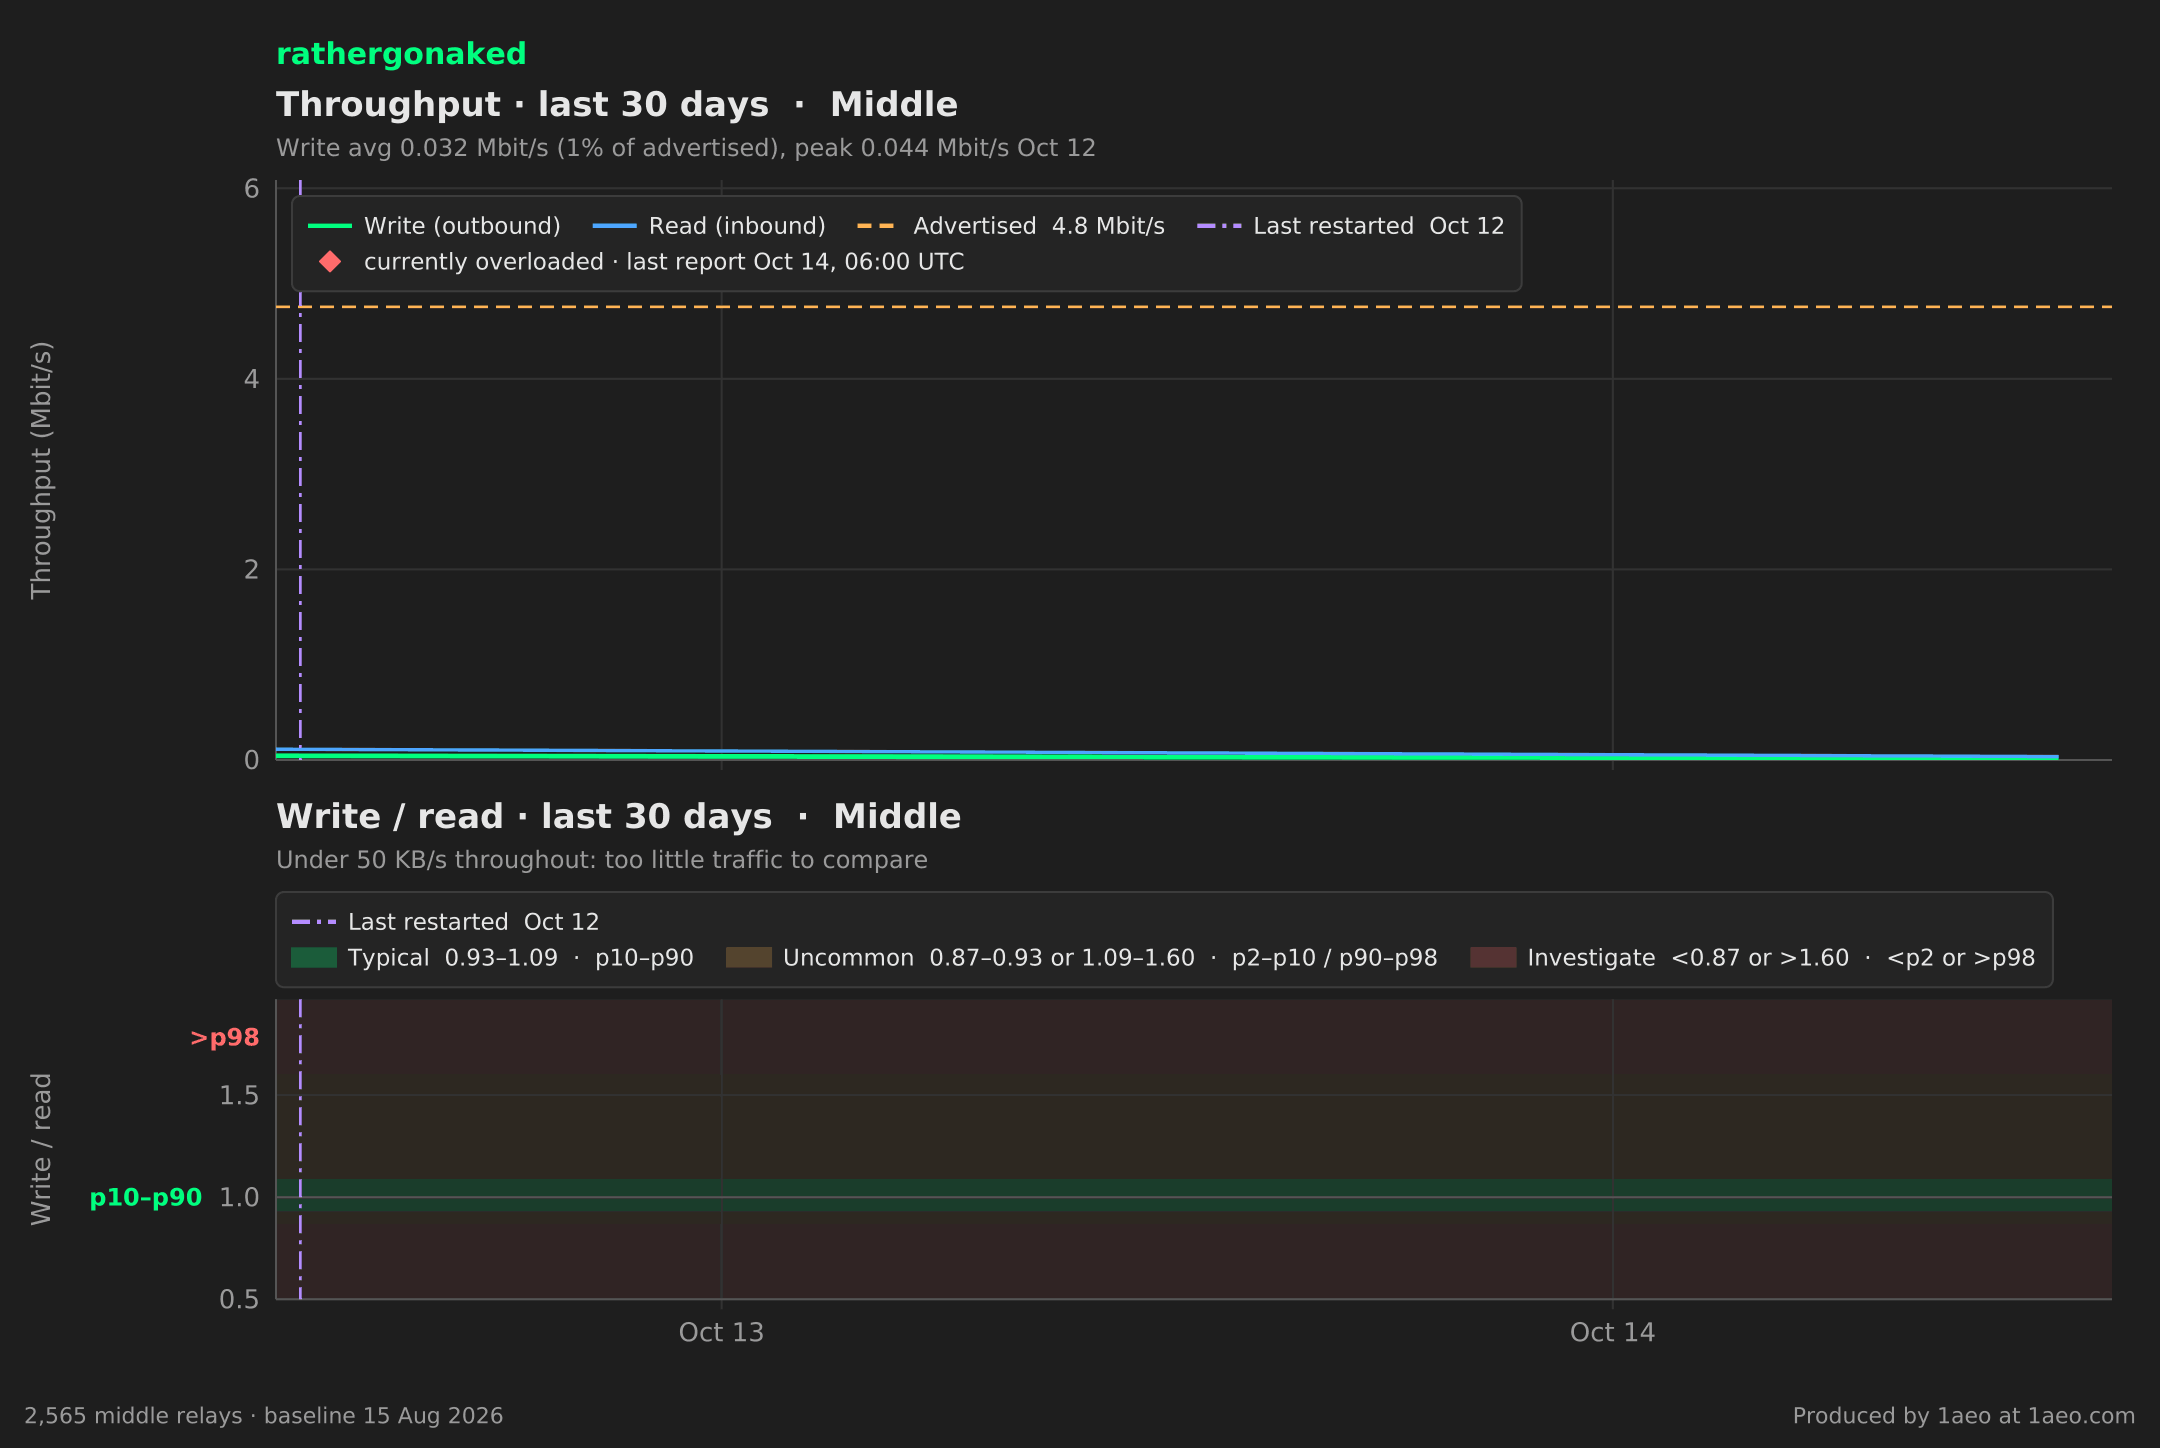Click 'Under 50 KB/s throughout' subtitle
Viewport: 2160px width, 1448px height.
point(602,860)
